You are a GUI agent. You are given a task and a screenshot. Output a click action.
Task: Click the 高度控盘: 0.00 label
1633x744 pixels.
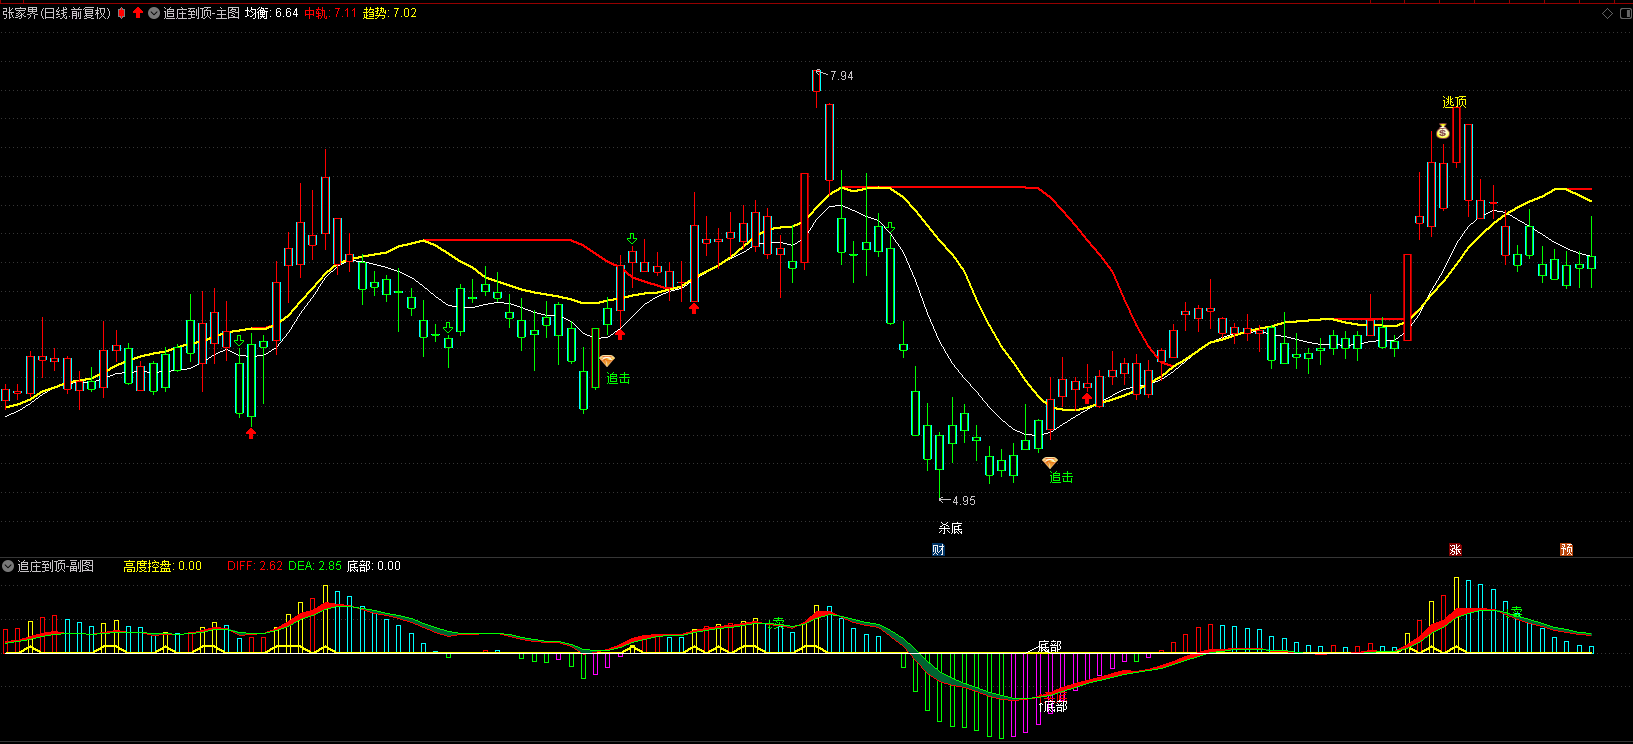point(162,566)
